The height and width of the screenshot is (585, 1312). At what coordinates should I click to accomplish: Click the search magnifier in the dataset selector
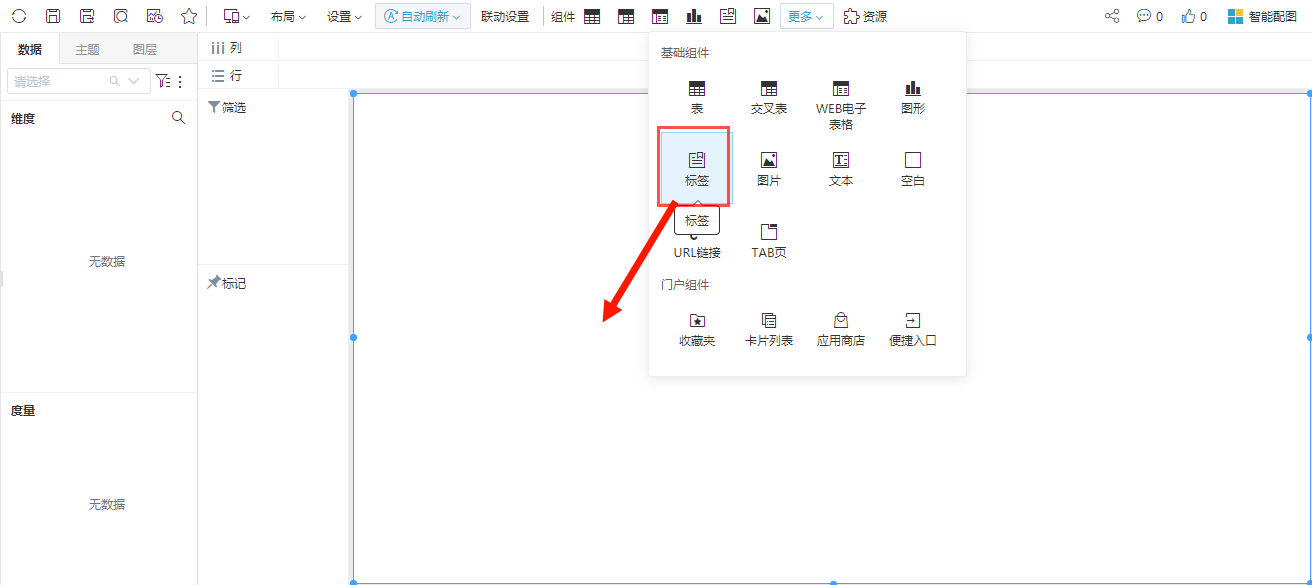pos(114,81)
